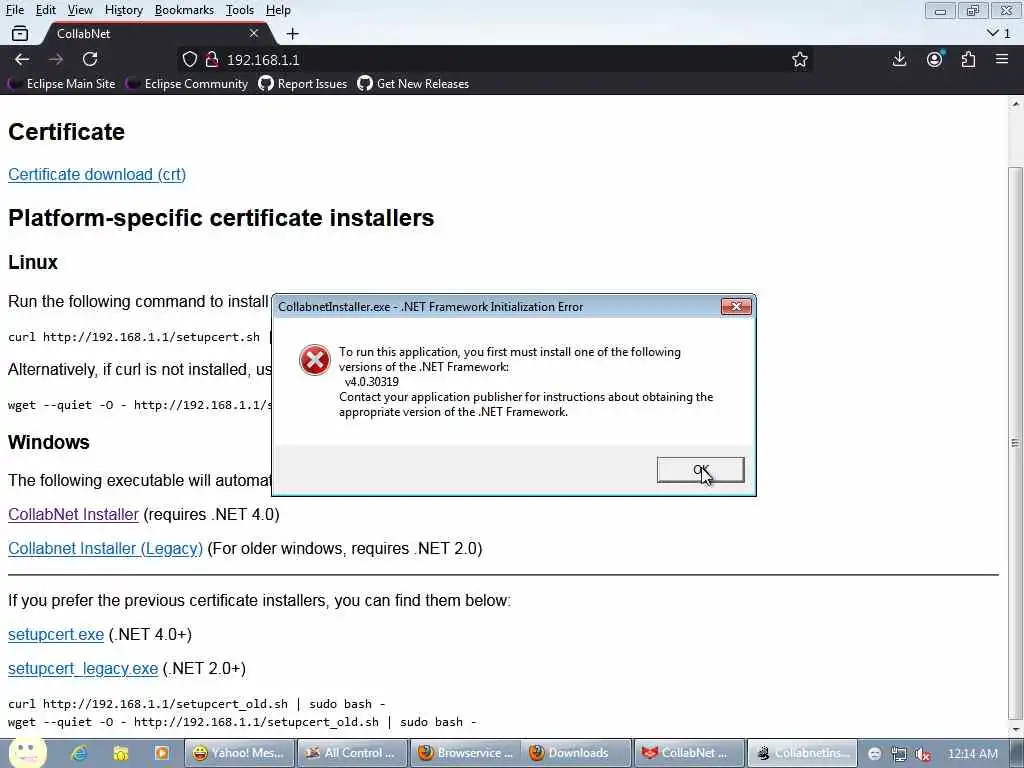Switch to All Control Panel taskbar window

(351, 753)
